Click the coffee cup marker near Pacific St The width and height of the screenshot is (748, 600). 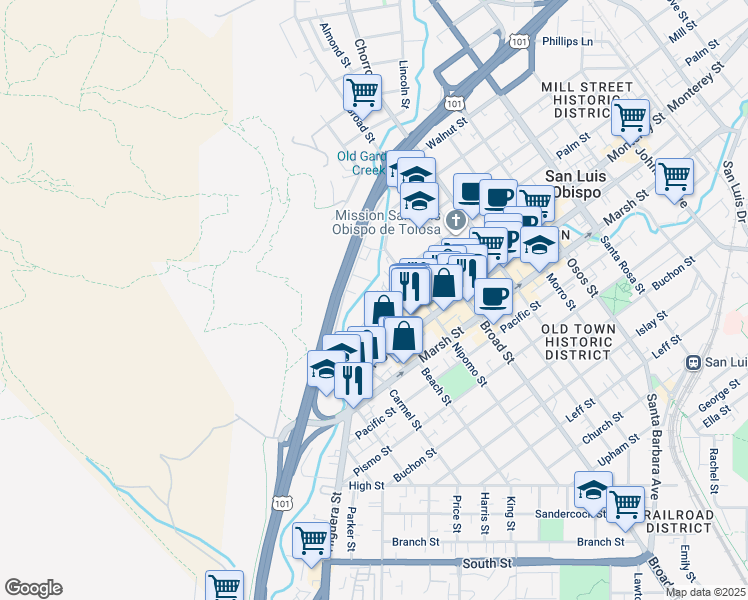click(x=493, y=295)
